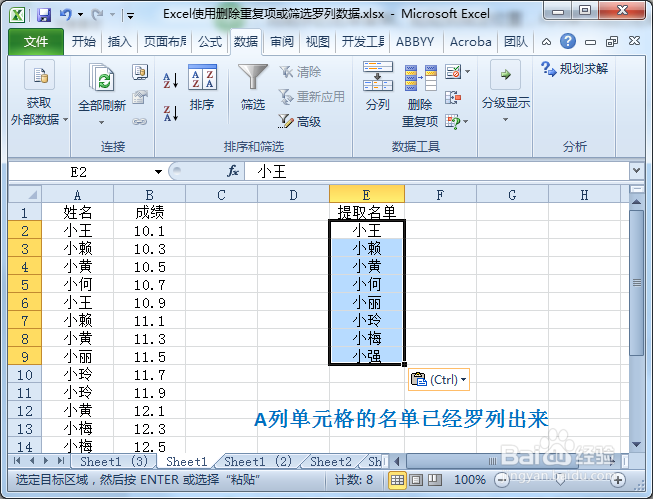Select the Sheet1 (3) worksheet tab
The image size is (653, 499).
[114, 462]
